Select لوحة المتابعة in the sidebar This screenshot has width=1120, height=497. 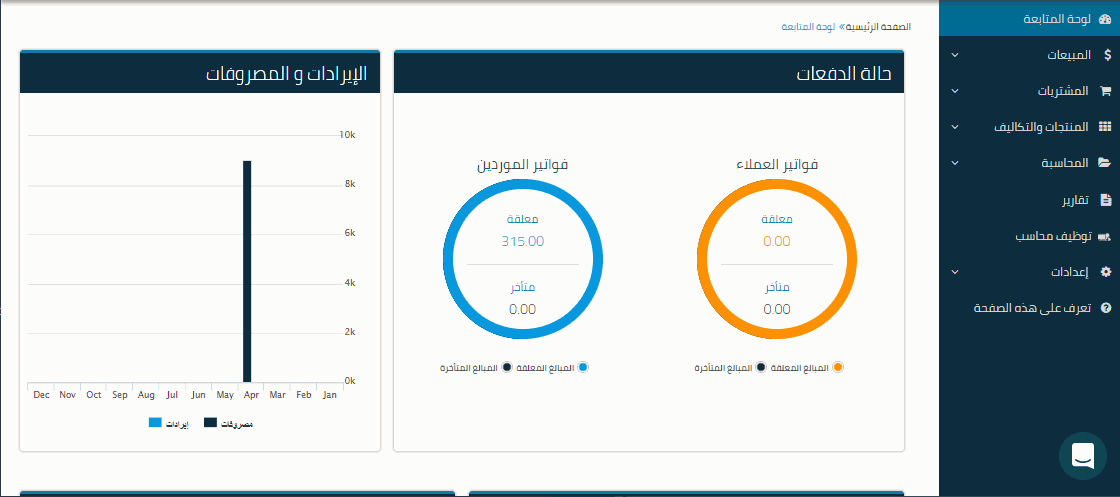click(x=1062, y=19)
